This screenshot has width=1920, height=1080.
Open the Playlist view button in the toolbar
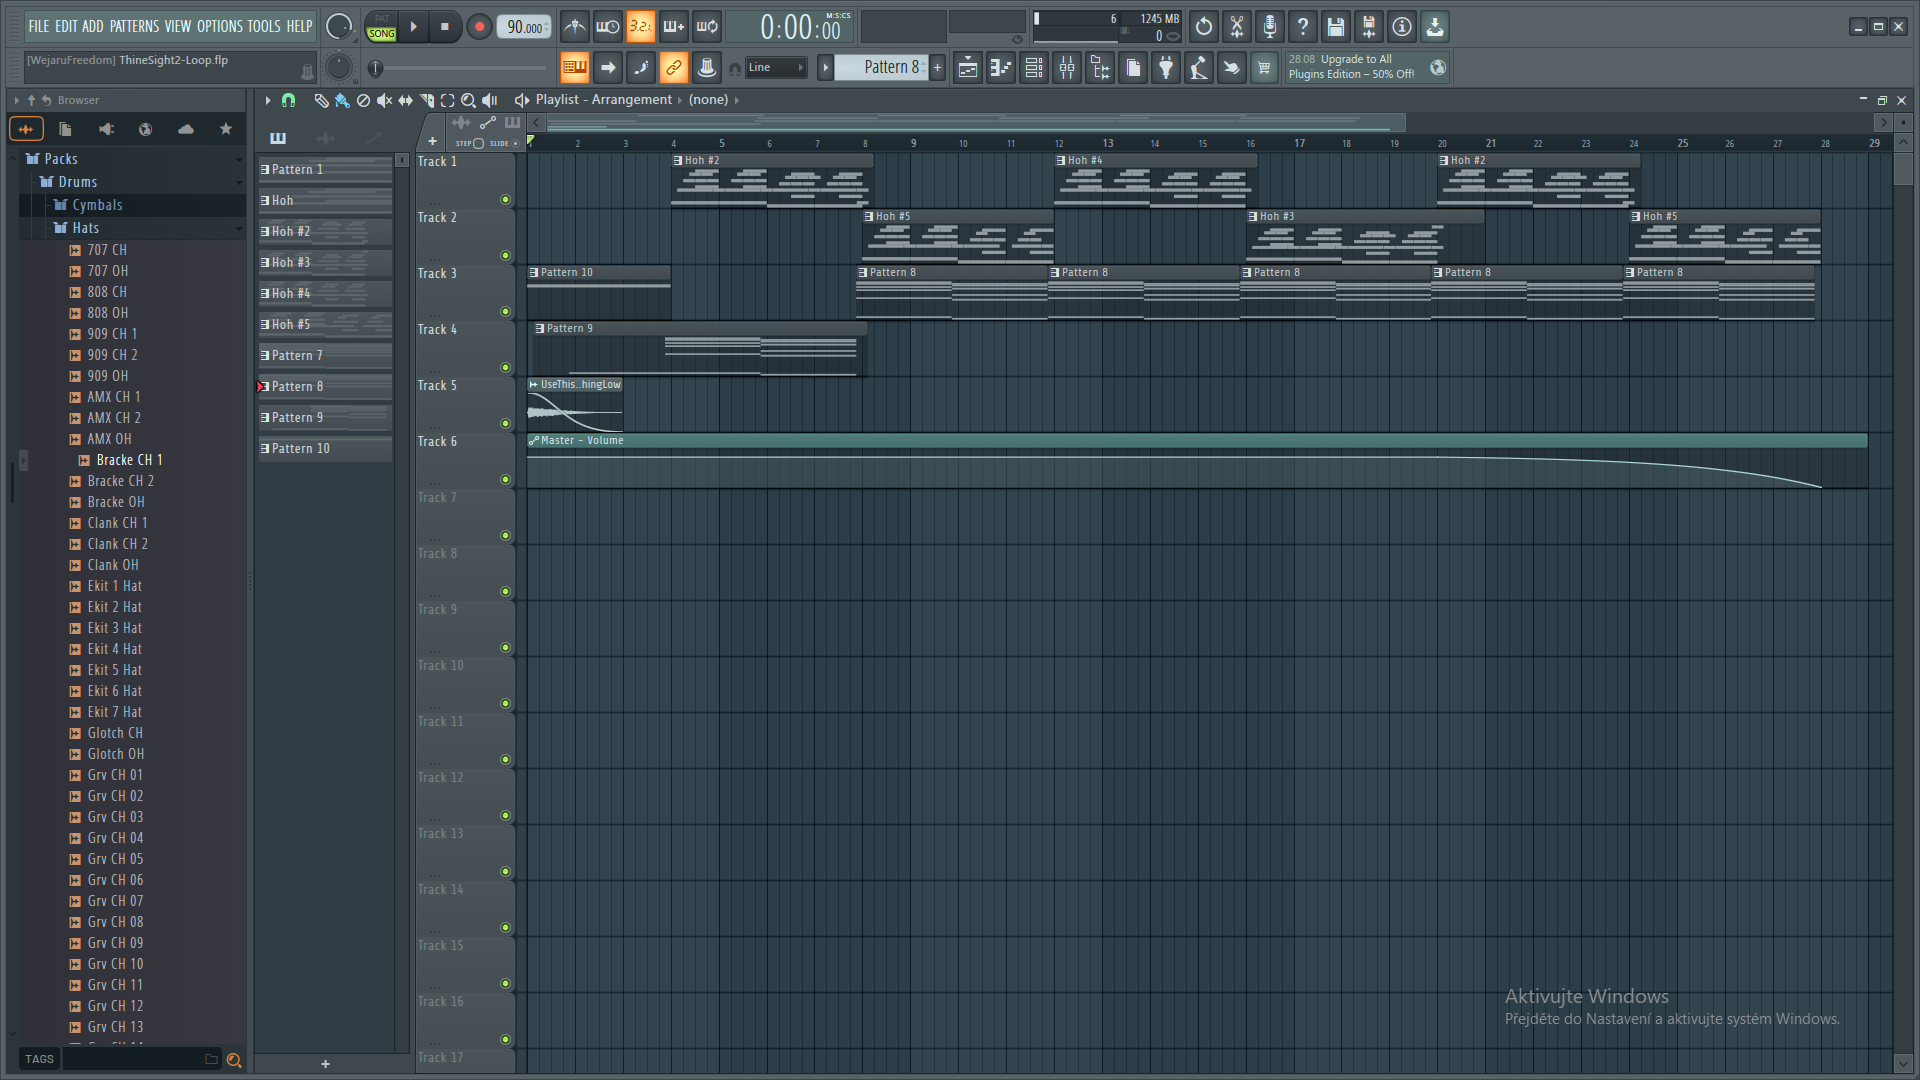point(968,68)
